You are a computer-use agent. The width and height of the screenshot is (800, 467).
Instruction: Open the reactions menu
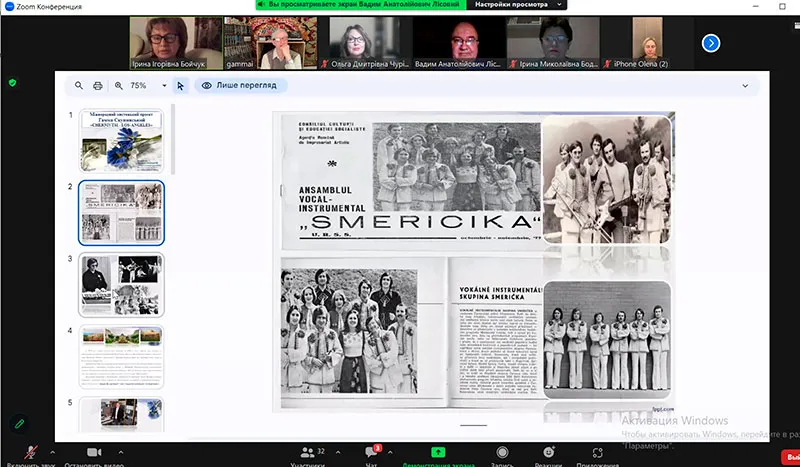click(x=548, y=453)
